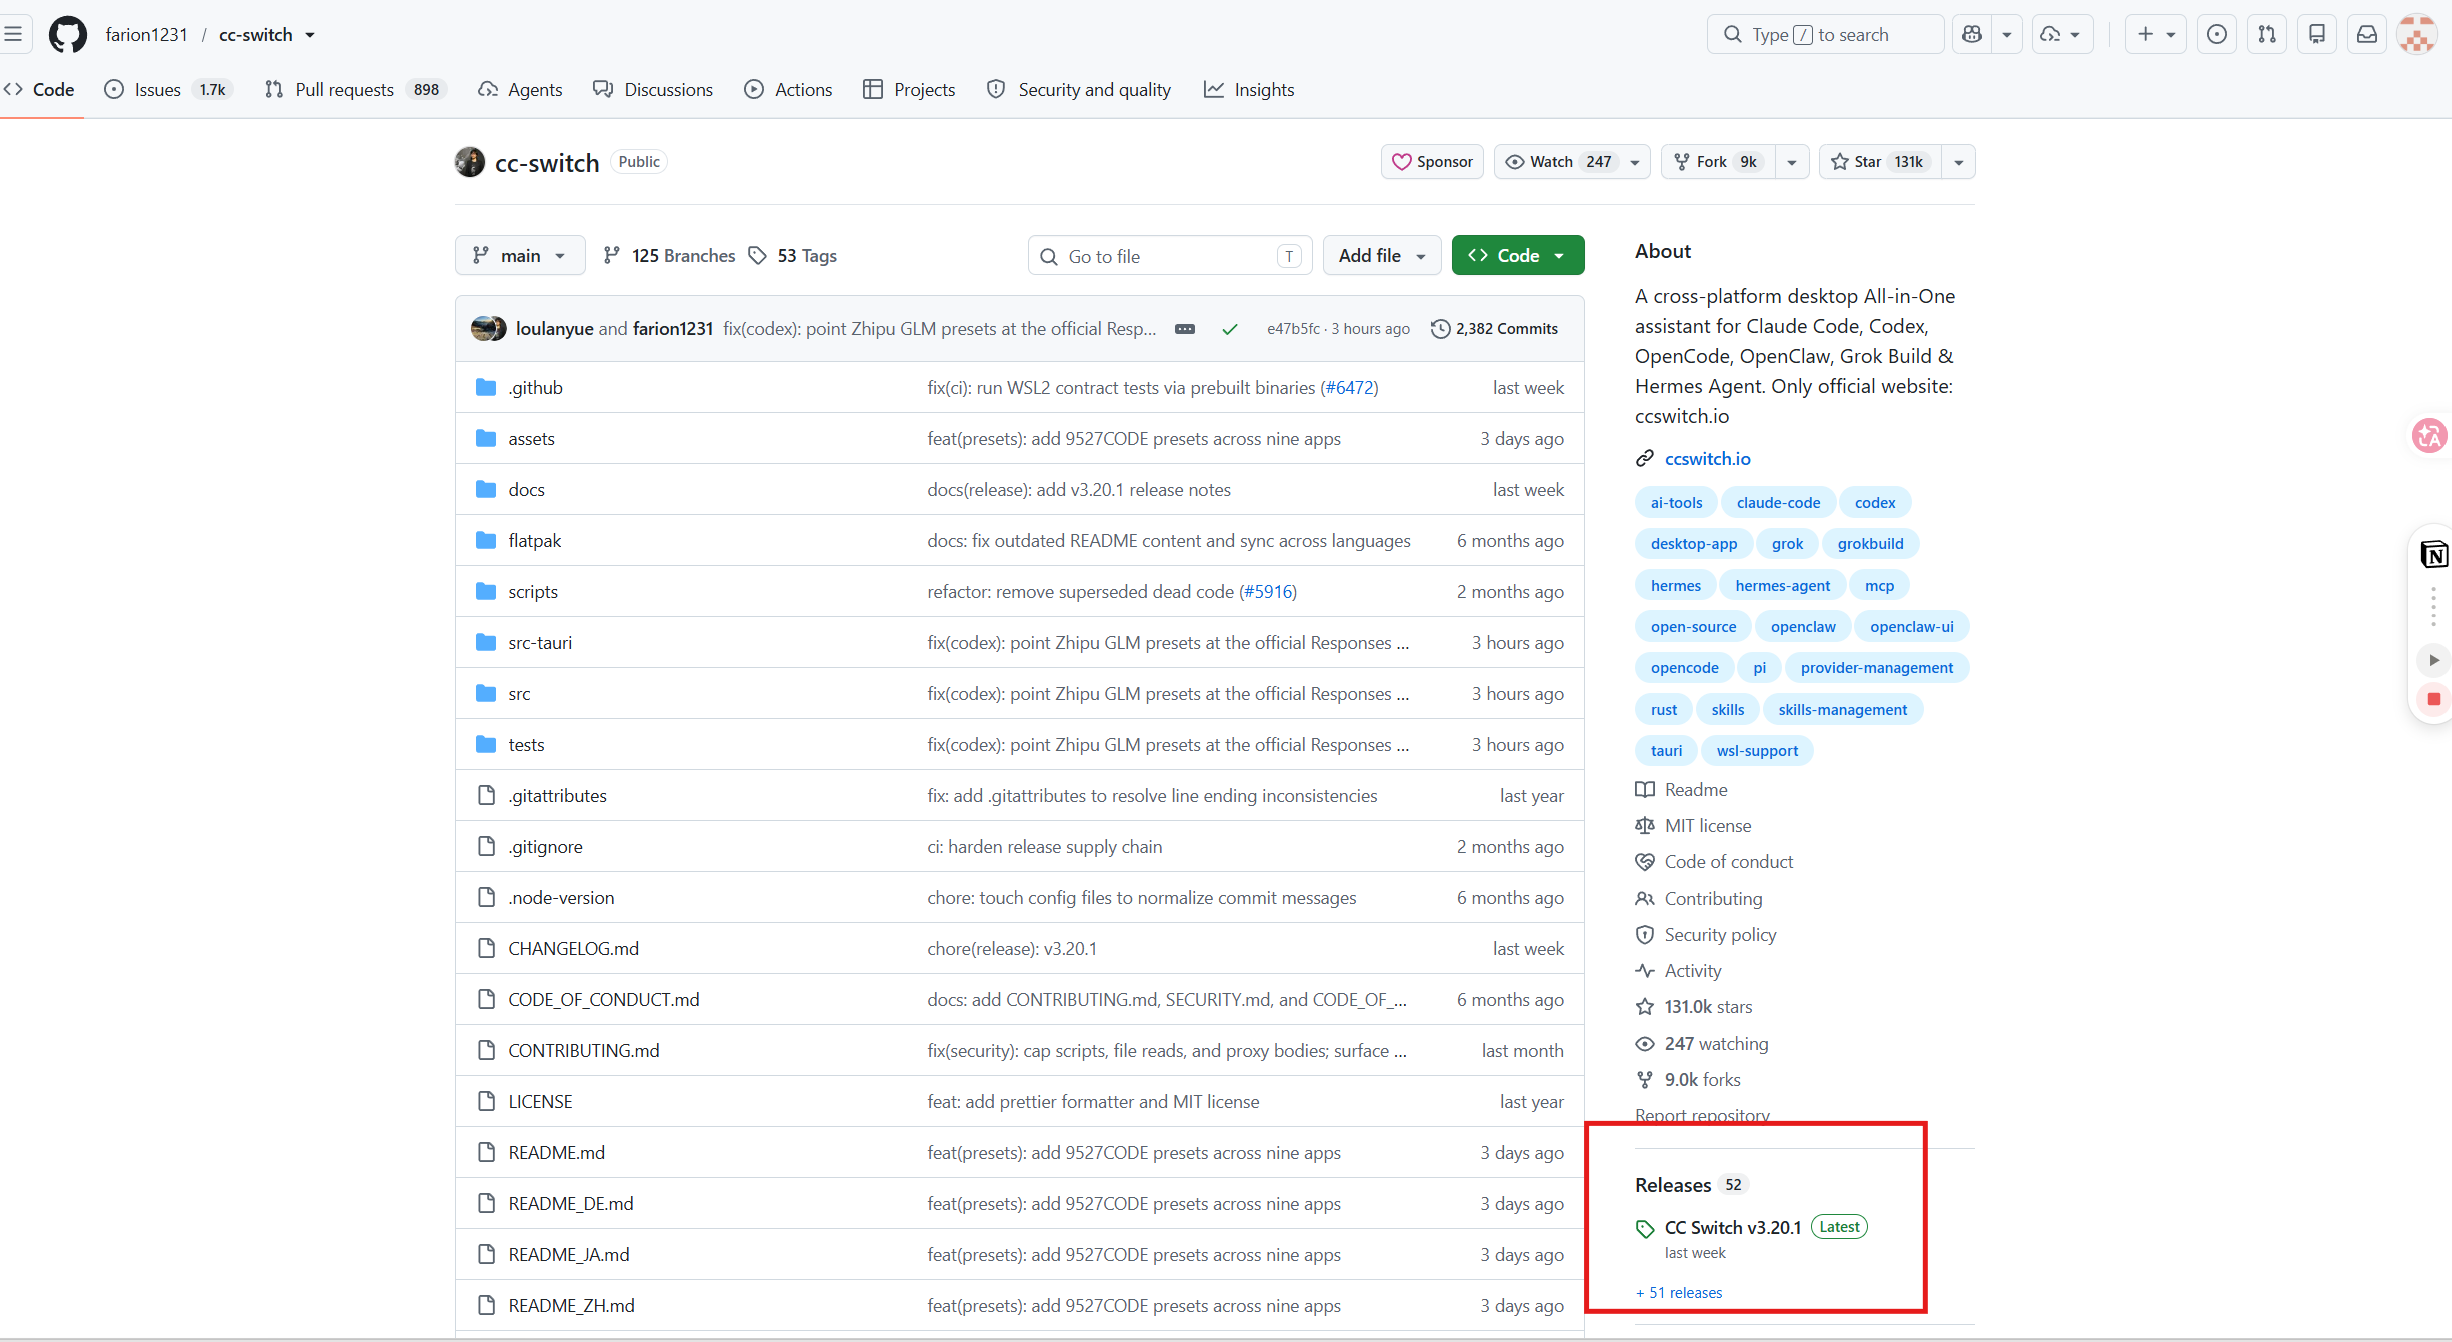
Task: Click the 53 Tags link
Action: point(793,256)
